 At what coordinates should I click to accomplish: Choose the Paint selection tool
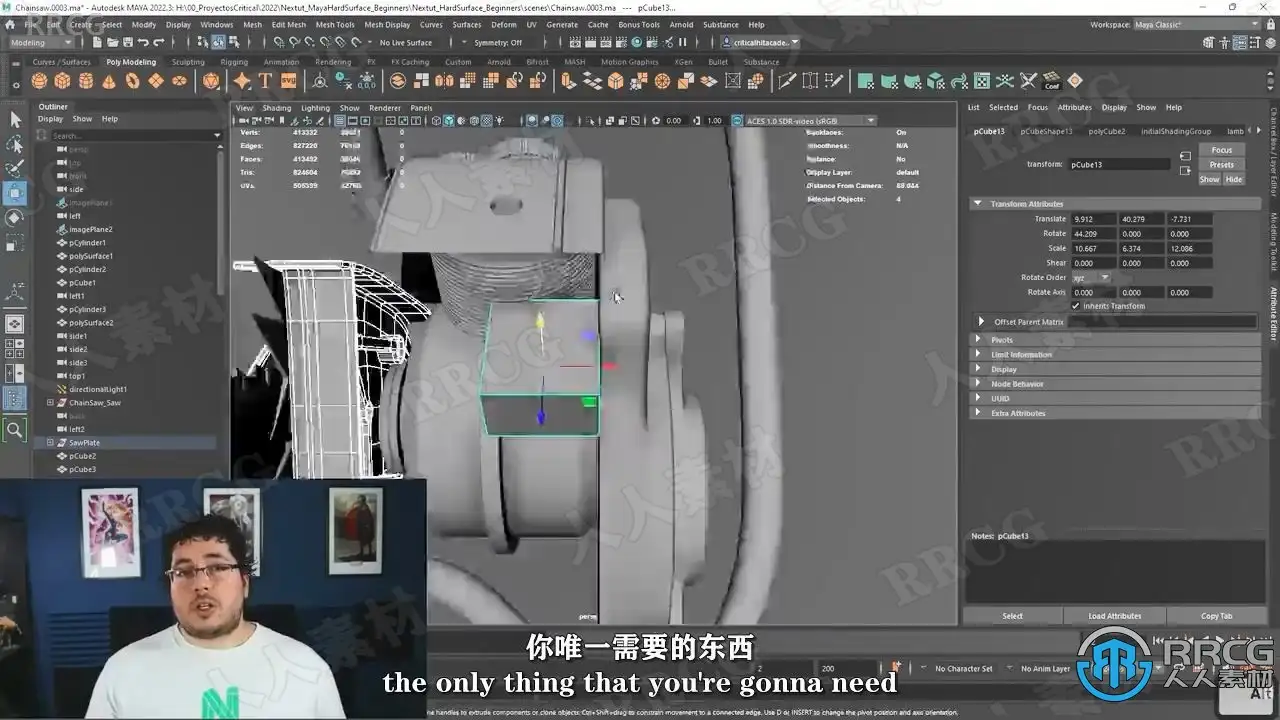[x=15, y=168]
